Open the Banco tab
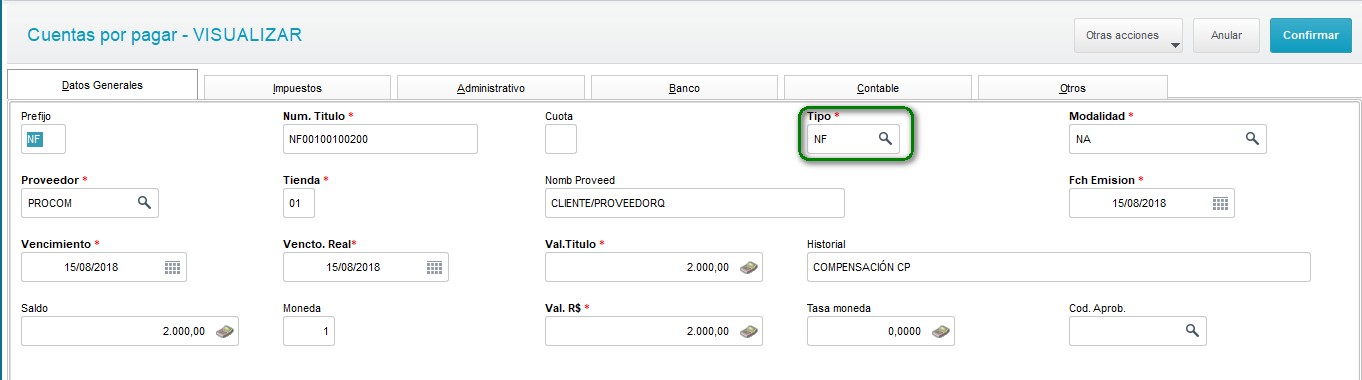The image size is (1362, 380). 684,88
